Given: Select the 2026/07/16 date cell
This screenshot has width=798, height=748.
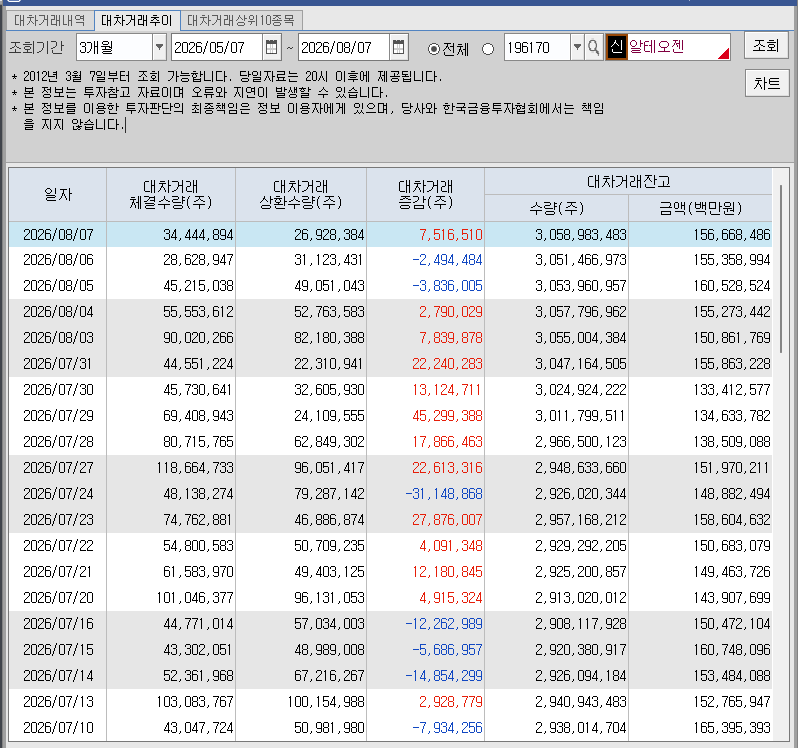Looking at the screenshot, I should [58, 624].
